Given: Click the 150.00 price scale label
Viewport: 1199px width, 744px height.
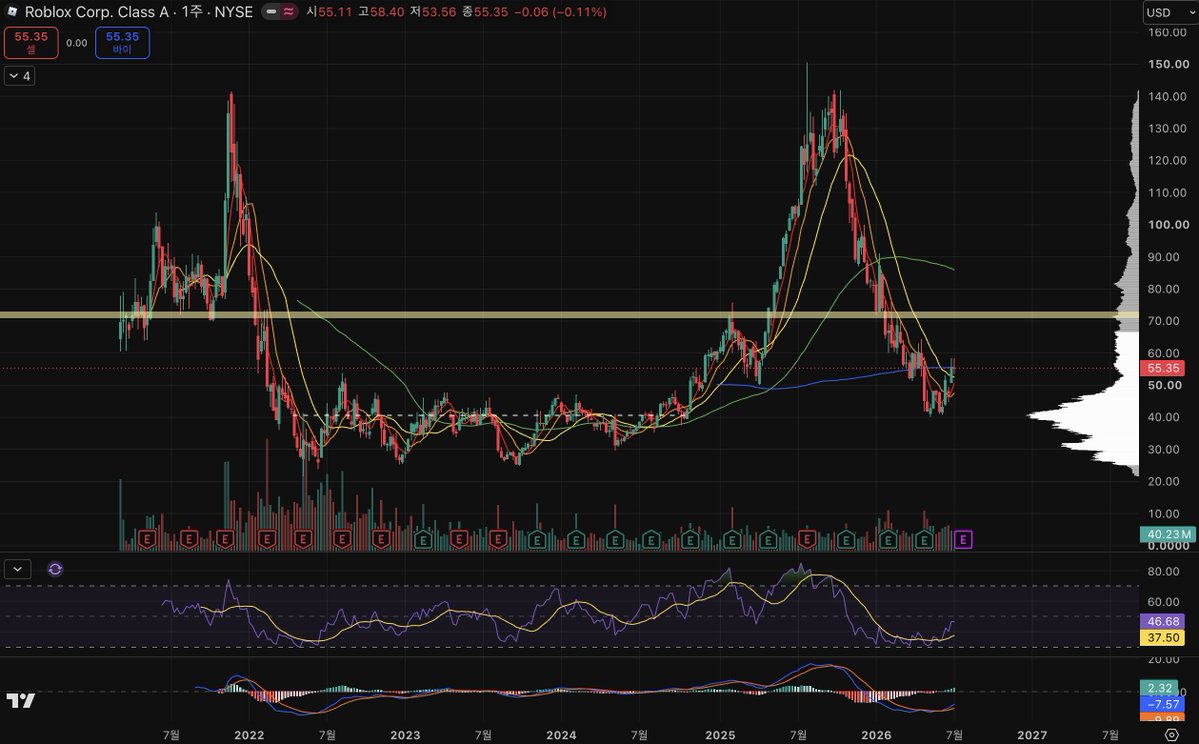Looking at the screenshot, I should 1168,64.
